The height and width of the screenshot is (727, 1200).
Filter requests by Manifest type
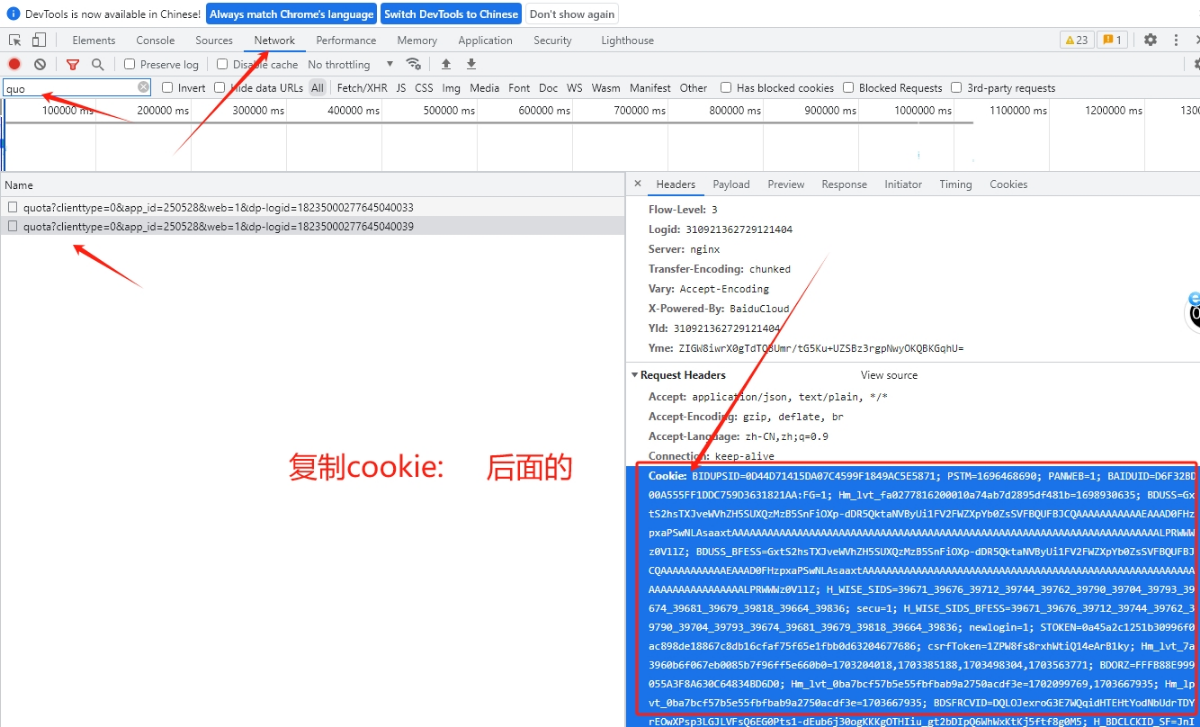point(650,88)
